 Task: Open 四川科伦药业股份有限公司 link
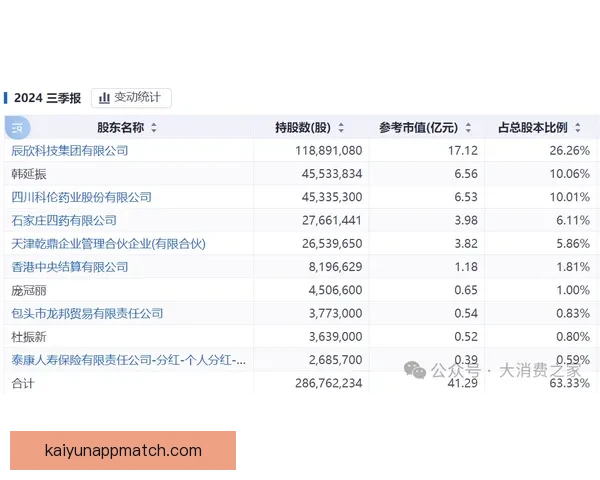82,197
